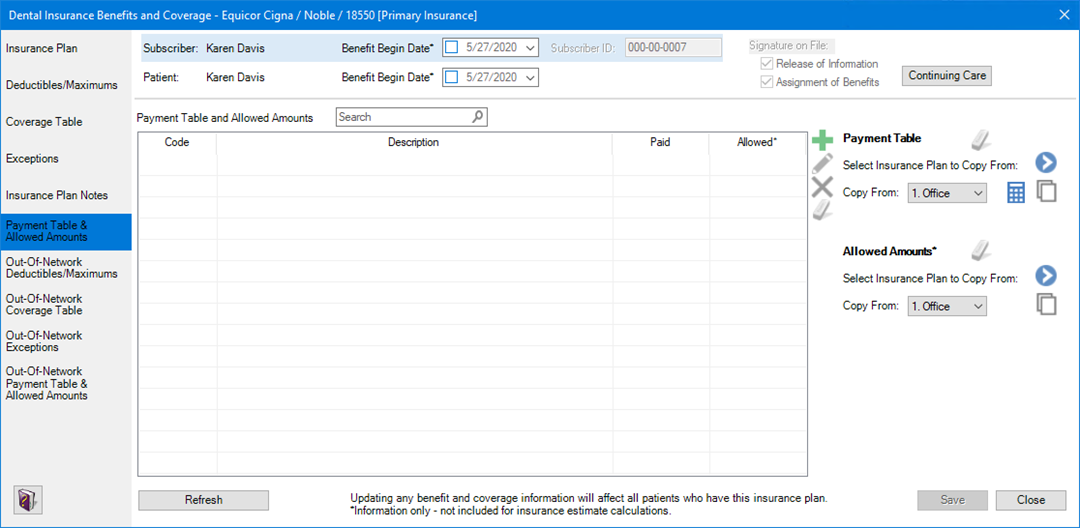Screen dimensions: 1080x528
Task: Toggle the Patient Benefit Begin Date checkbox
Action: (451, 77)
